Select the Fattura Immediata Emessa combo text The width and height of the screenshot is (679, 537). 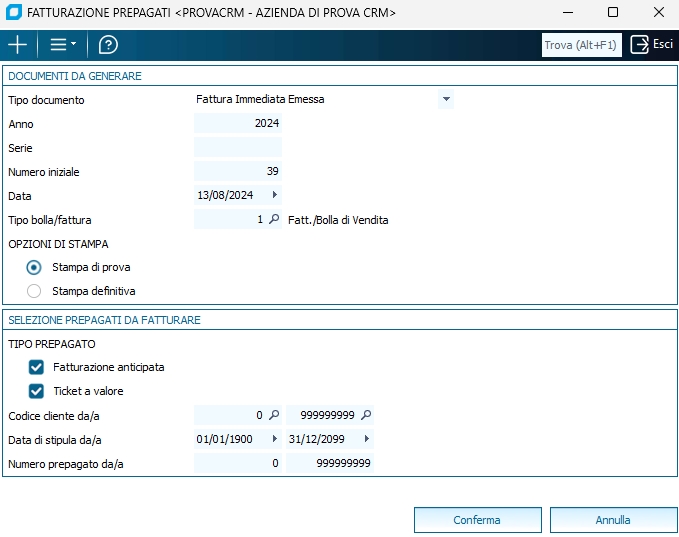click(260, 99)
